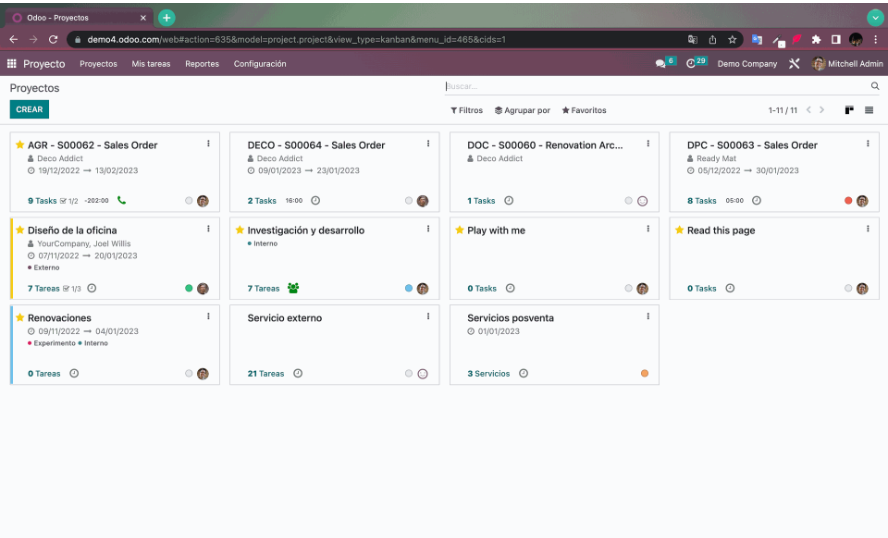The image size is (888, 538).
Task: Open the Reportes menu
Action: tap(202, 64)
